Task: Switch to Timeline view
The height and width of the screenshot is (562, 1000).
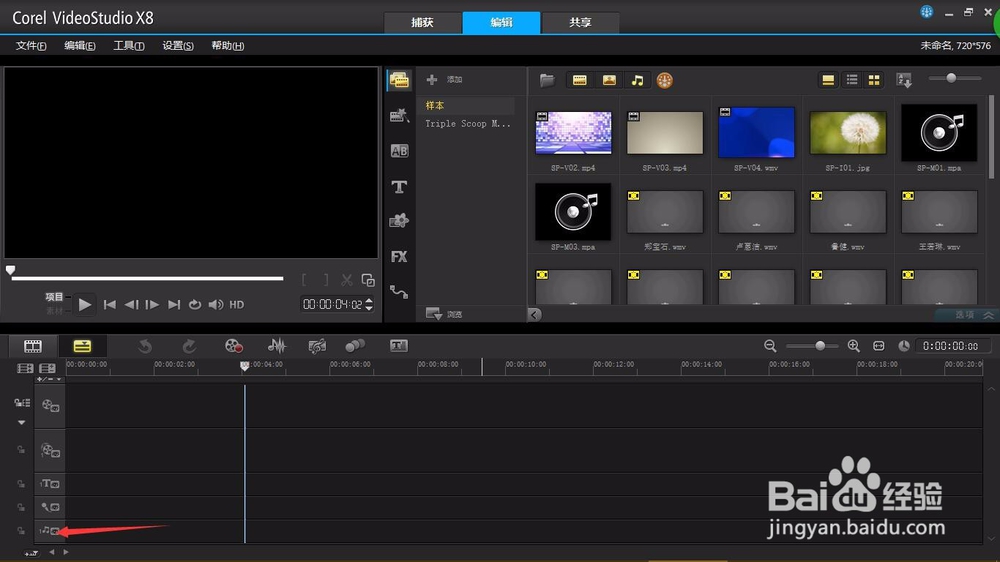Action: click(x=82, y=346)
